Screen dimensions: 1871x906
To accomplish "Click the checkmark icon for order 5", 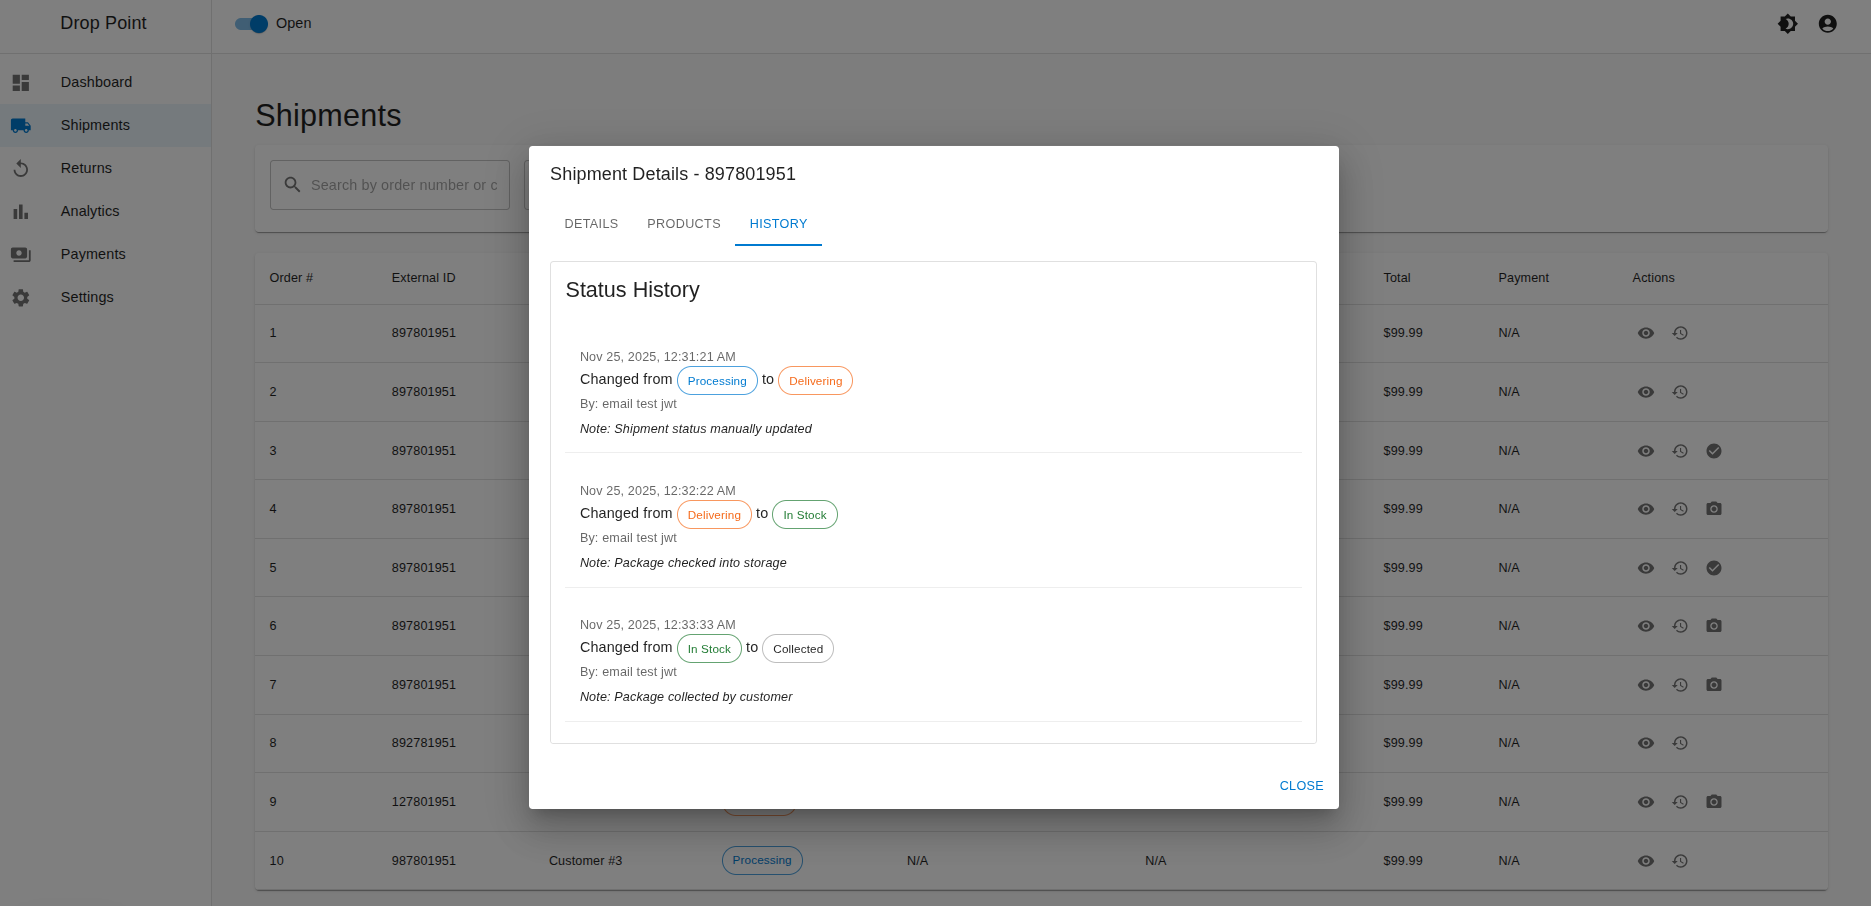I will point(1714,568).
